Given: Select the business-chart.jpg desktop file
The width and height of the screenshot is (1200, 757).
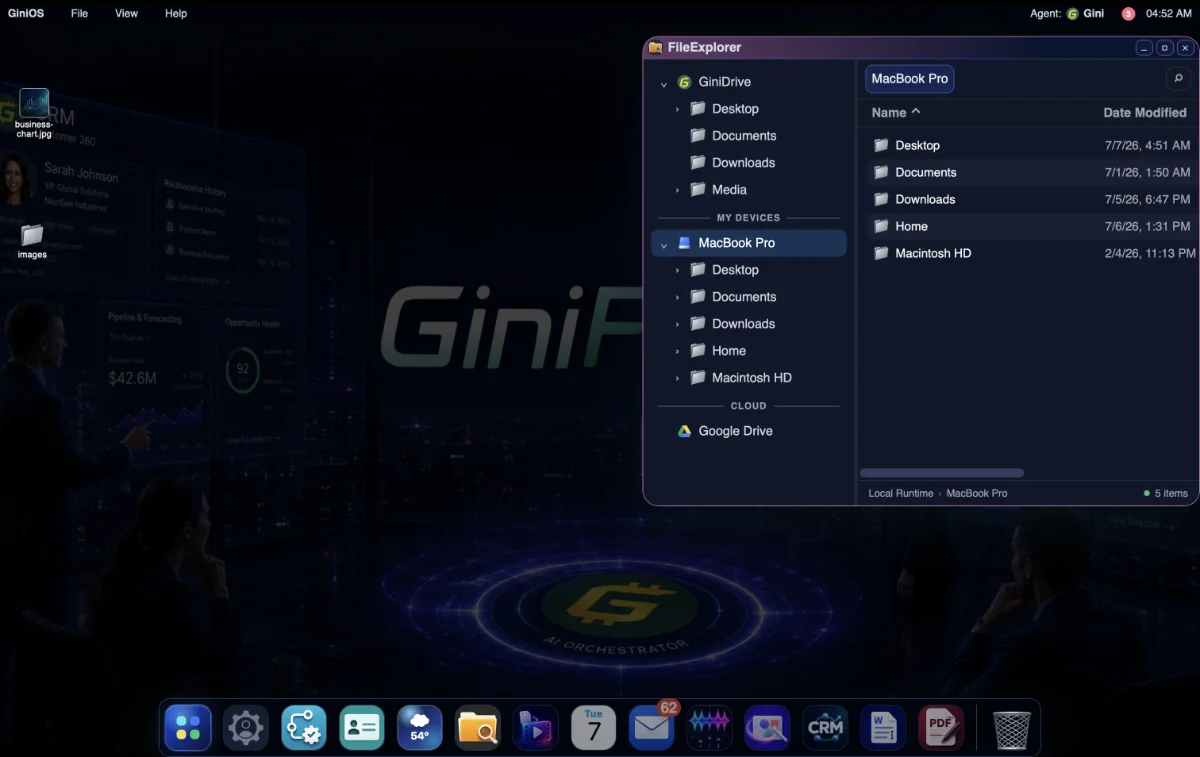Looking at the screenshot, I should (34, 113).
